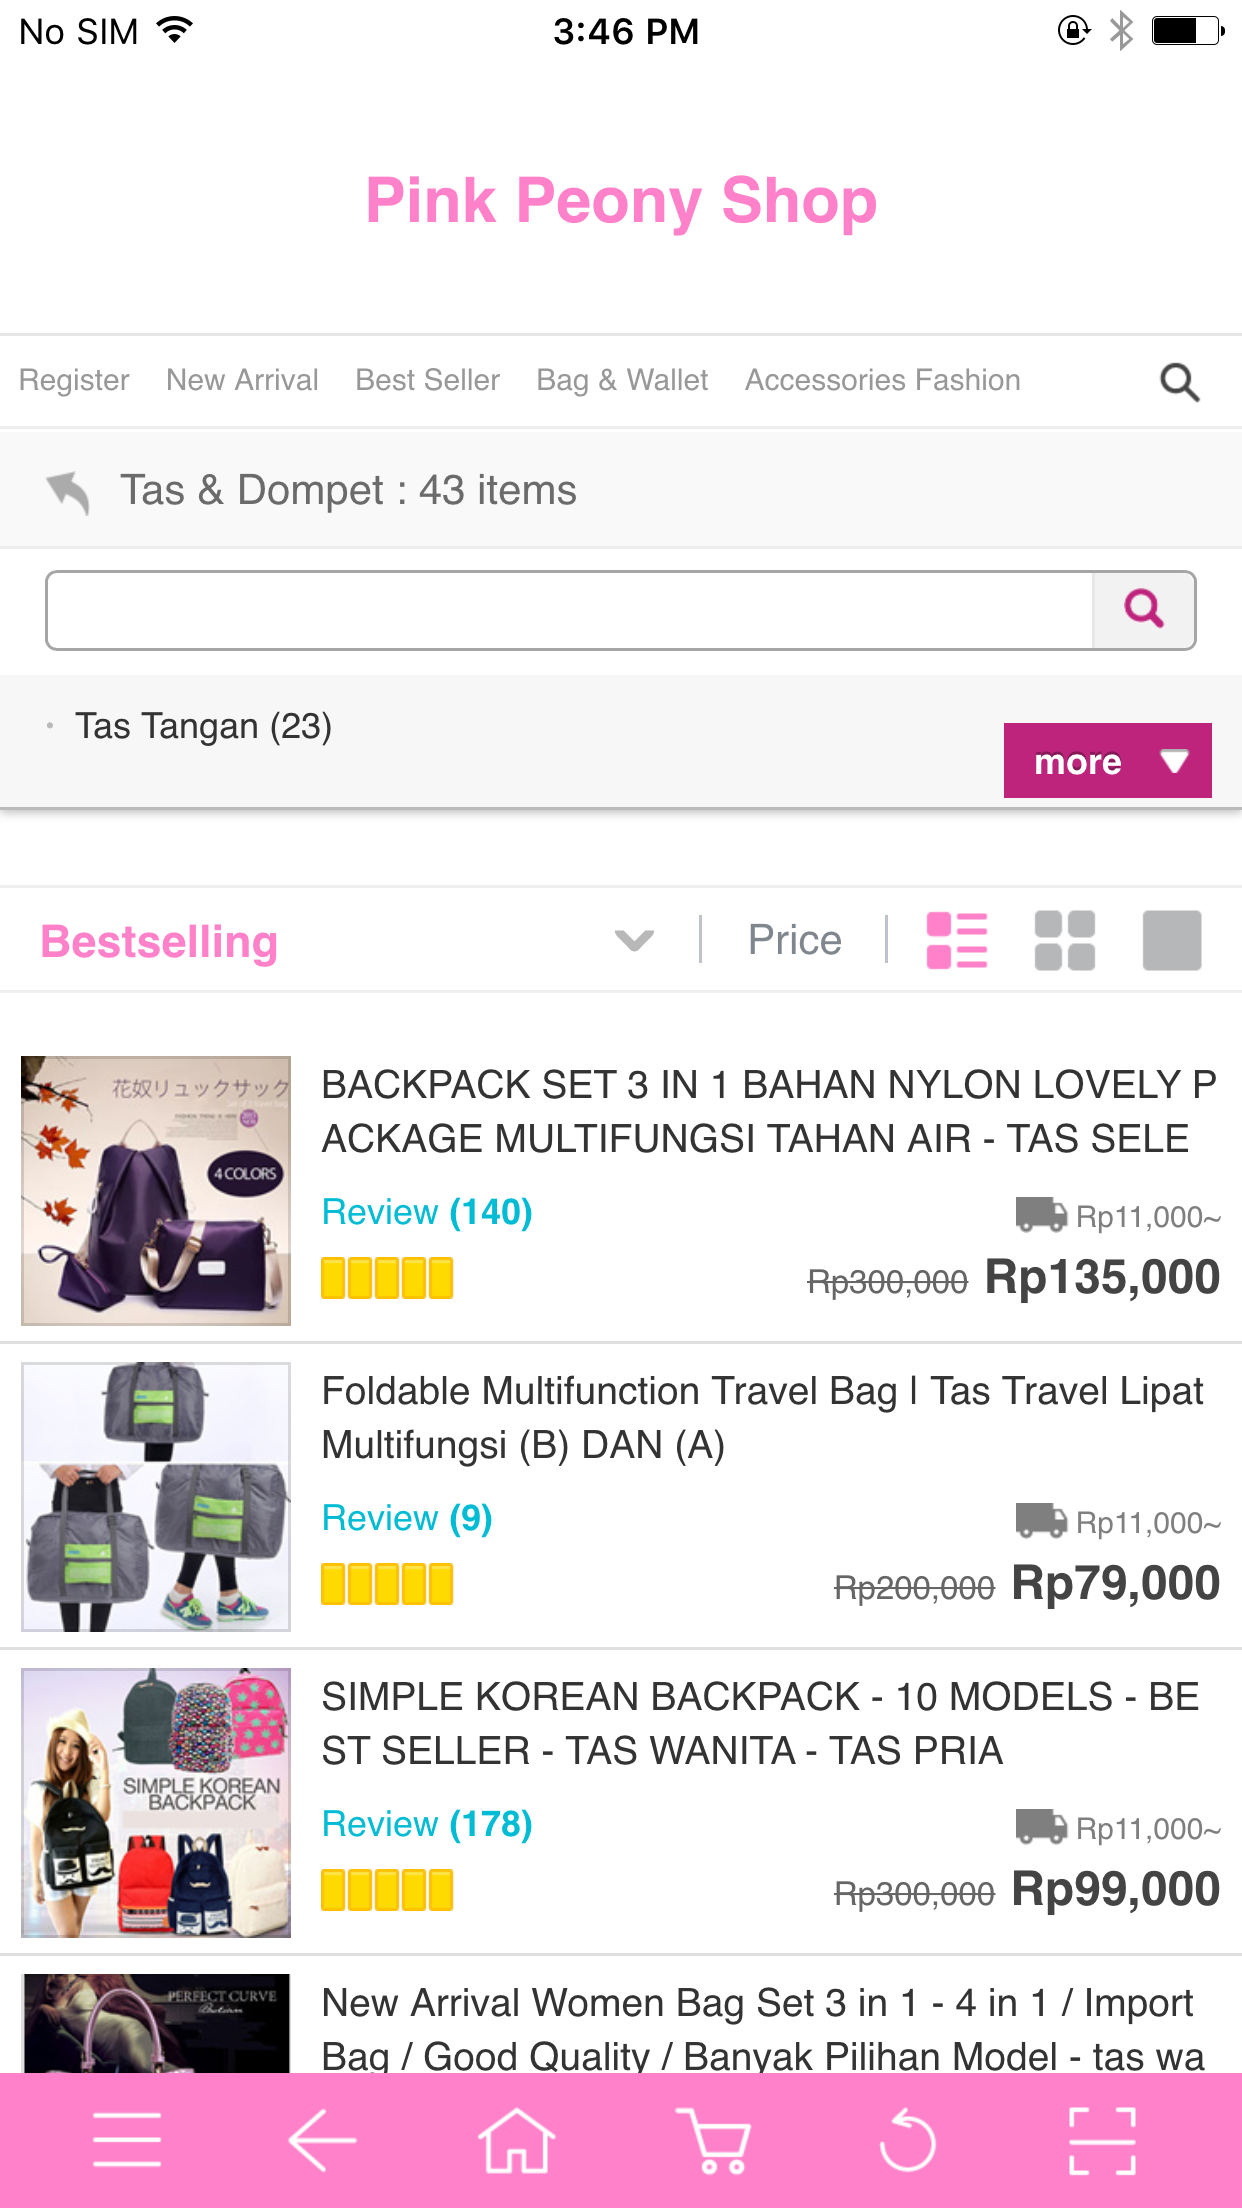1242x2208 pixels.
Task: Switch to grid view layout
Action: coord(1065,941)
